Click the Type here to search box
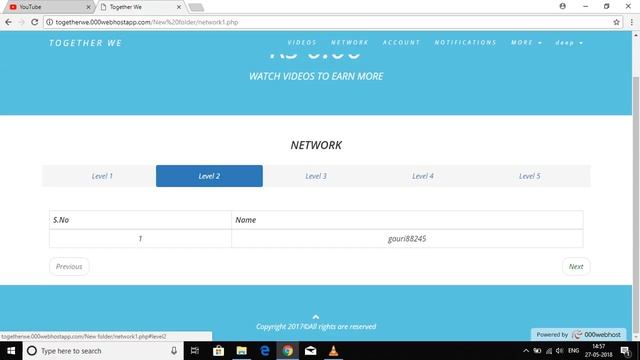This screenshot has width=640, height=360. (x=102, y=351)
